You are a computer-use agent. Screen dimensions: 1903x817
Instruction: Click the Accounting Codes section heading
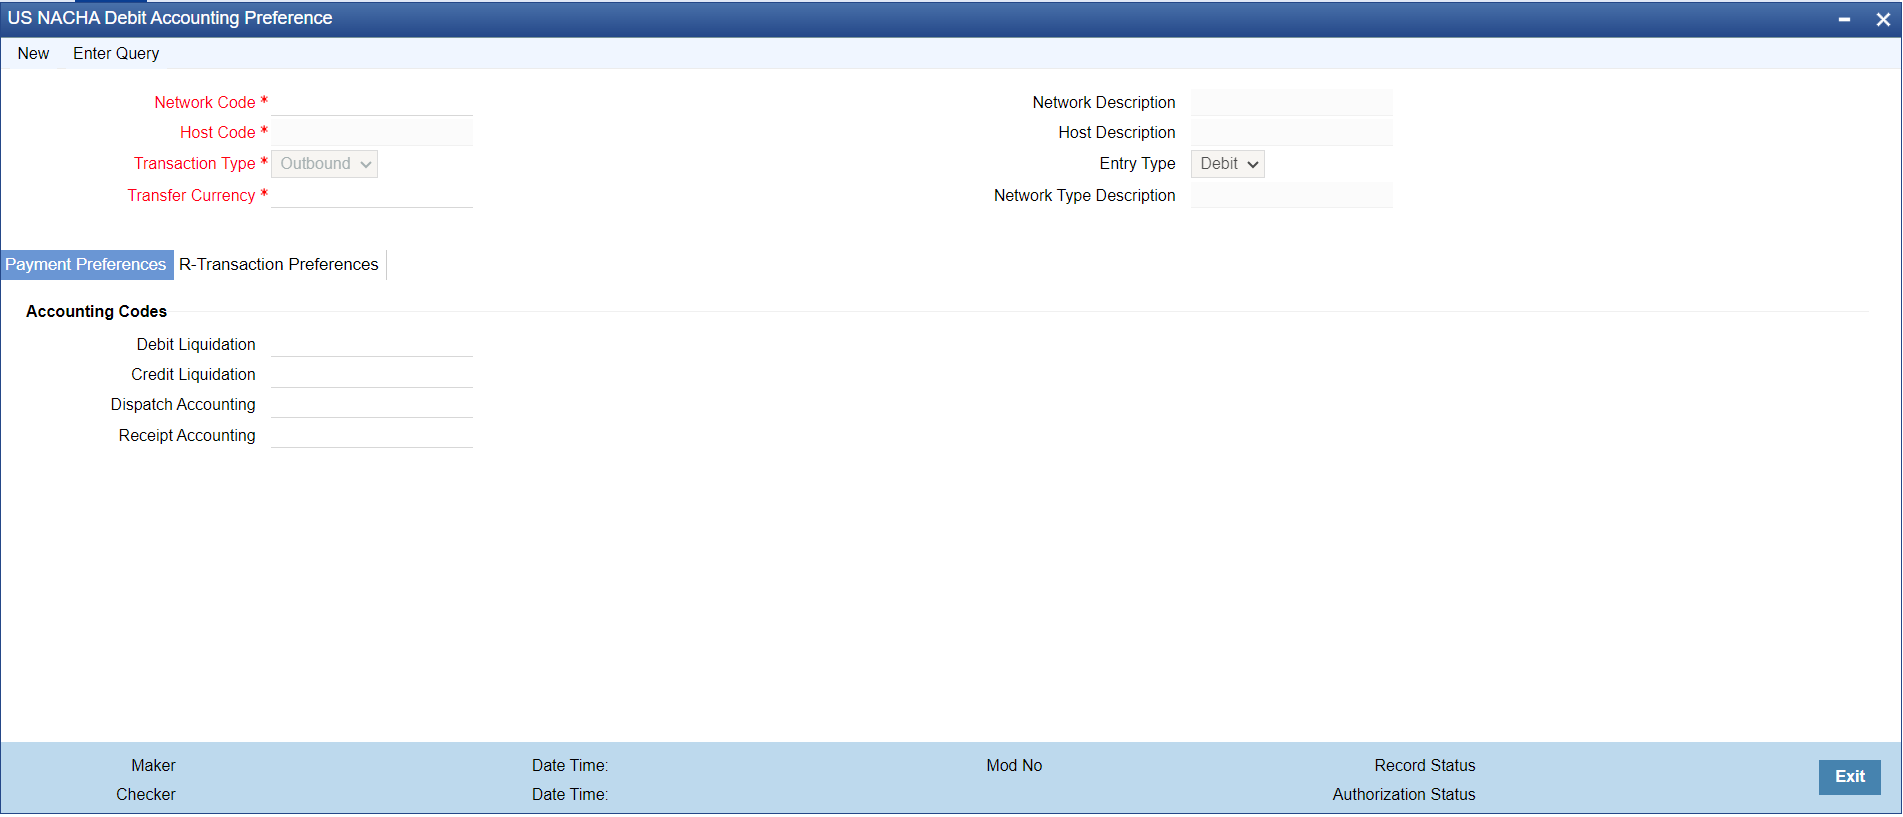tap(96, 311)
